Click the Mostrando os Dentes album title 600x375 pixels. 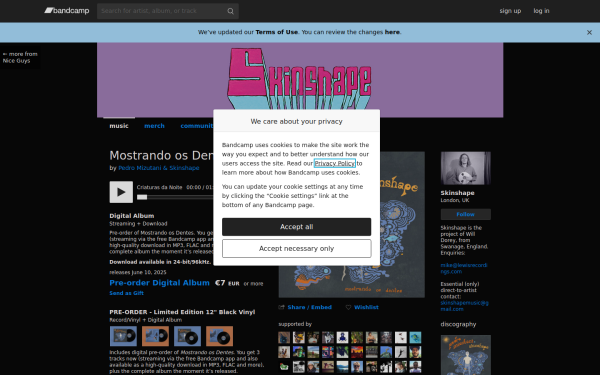[x=161, y=155]
